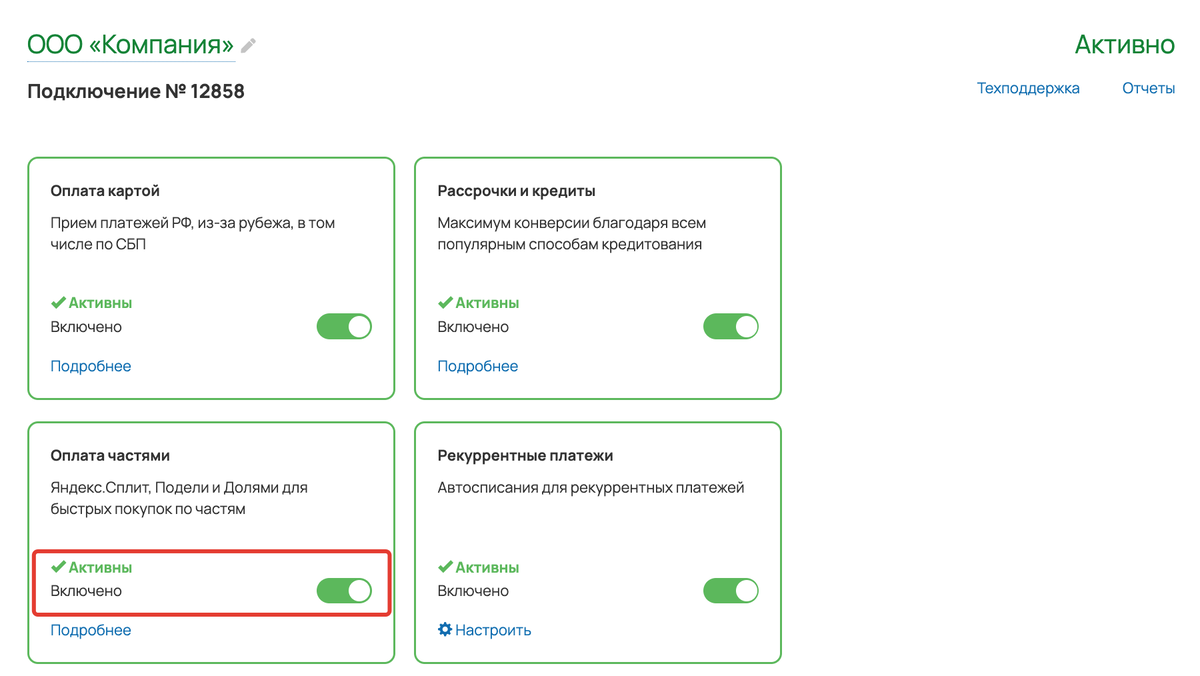Click the Рекуррентные платежи card heading
Image resolution: width=1200 pixels, height=676 pixels.
[x=525, y=455]
